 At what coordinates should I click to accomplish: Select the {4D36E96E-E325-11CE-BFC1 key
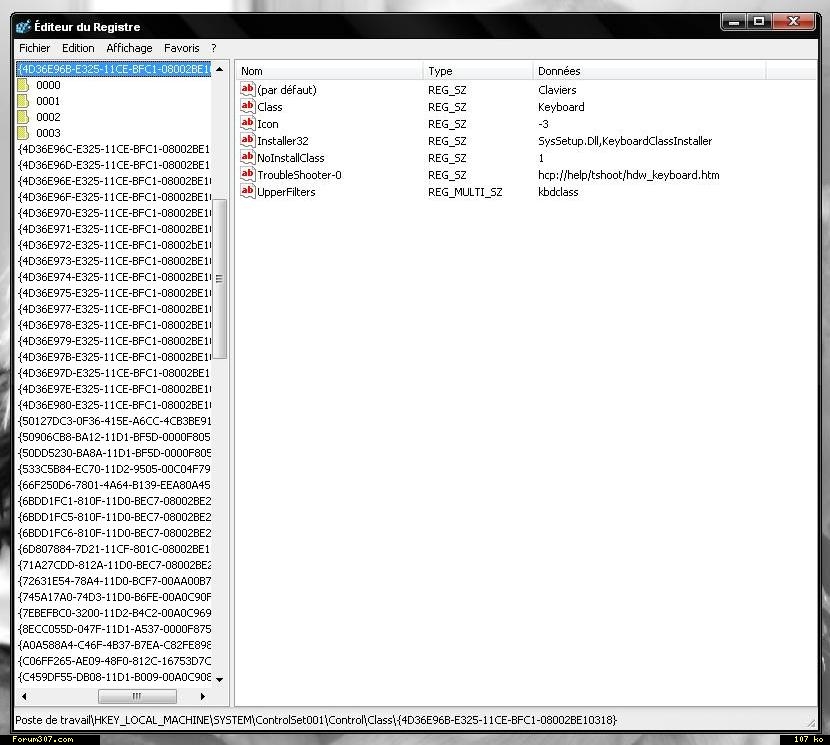point(114,181)
